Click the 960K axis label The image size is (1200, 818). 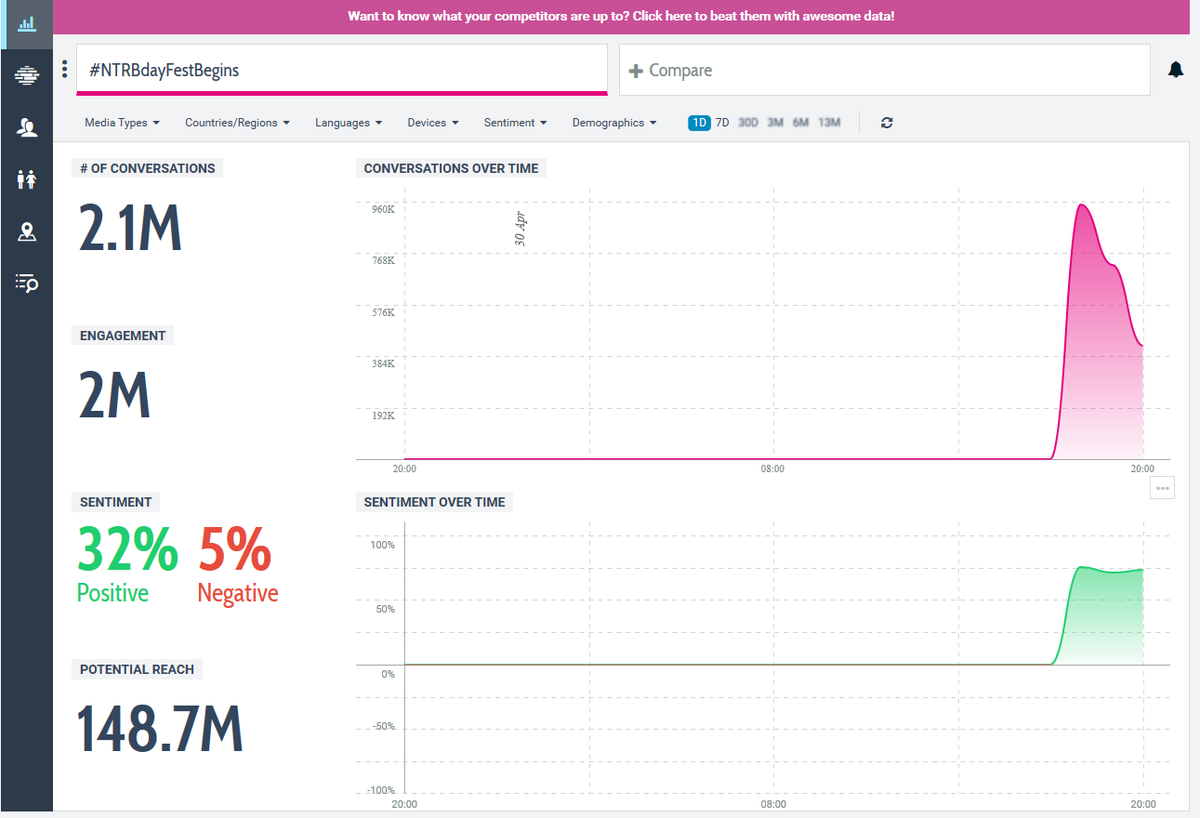pos(383,209)
